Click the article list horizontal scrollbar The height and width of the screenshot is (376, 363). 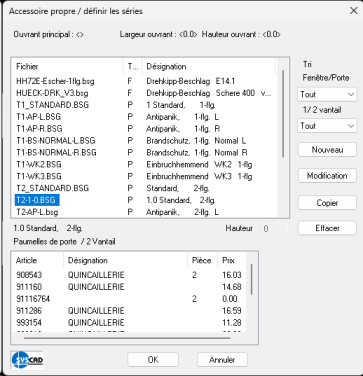coord(127,338)
